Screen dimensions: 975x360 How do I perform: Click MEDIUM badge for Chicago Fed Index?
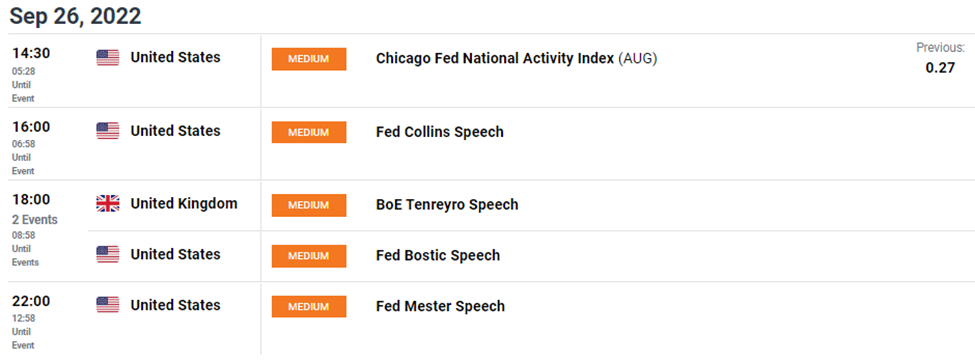pyautogui.click(x=309, y=59)
